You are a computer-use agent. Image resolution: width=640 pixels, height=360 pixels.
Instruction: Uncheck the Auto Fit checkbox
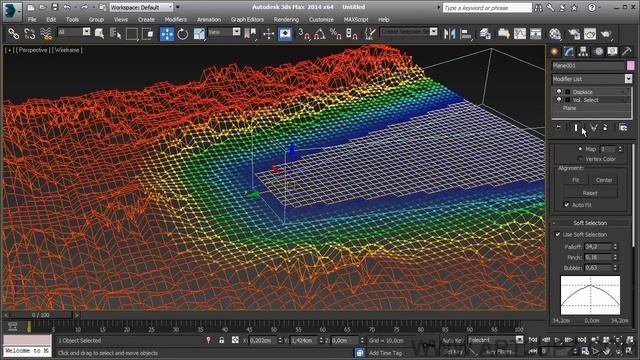[x=567, y=204]
